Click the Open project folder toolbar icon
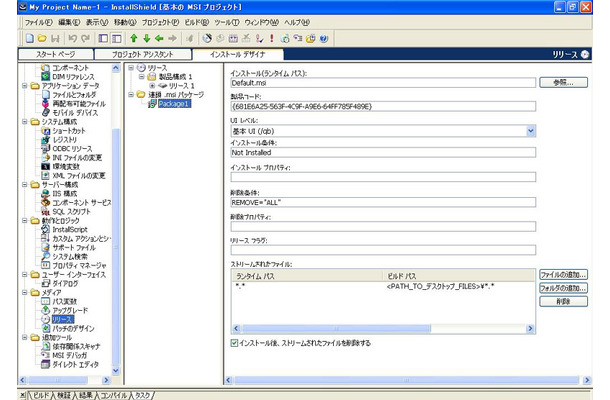This screenshot has height=400, width=610. 42,39
